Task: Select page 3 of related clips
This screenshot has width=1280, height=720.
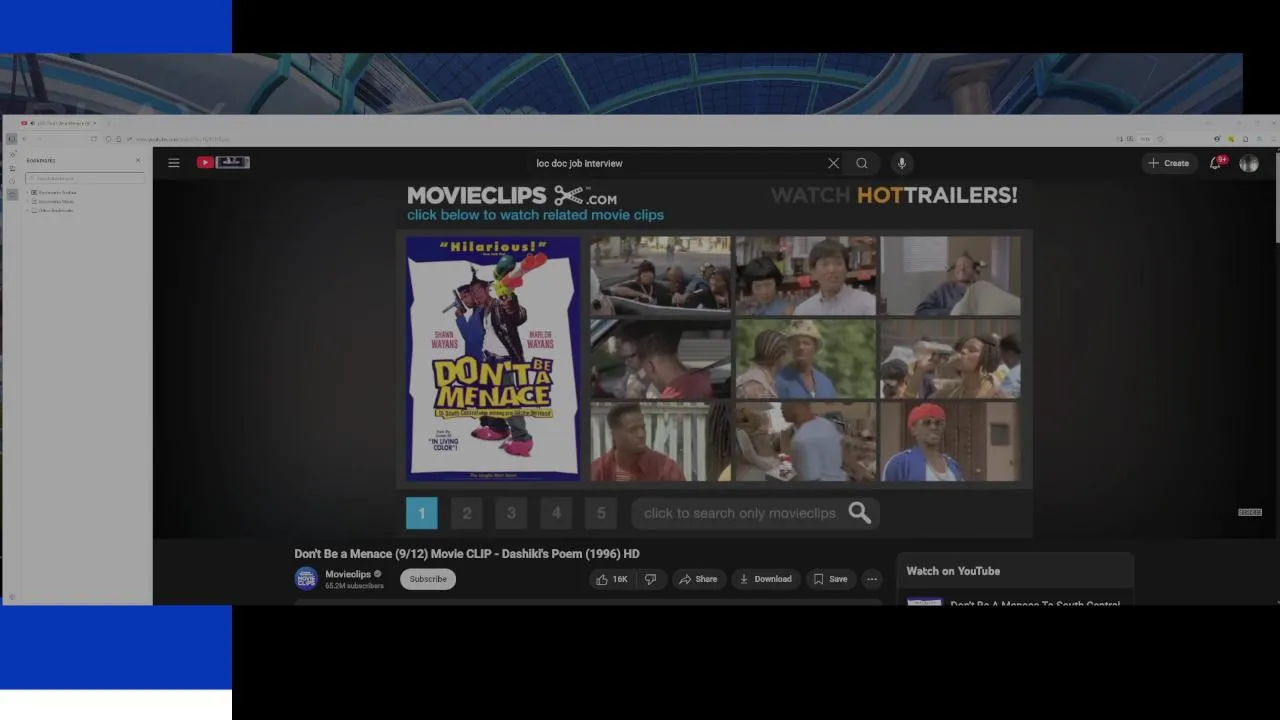Action: click(x=511, y=513)
